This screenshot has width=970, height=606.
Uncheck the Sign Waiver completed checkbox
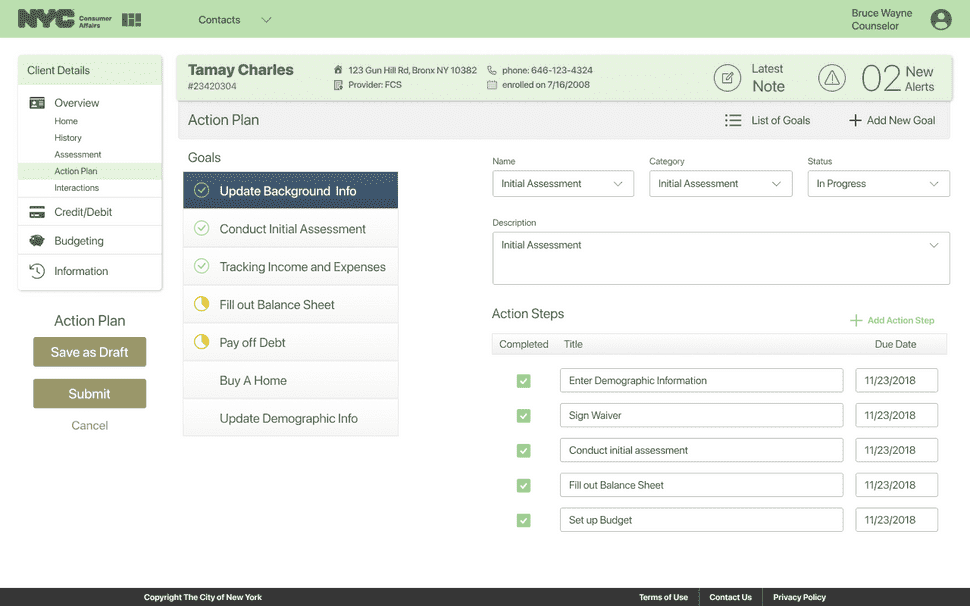[x=523, y=415]
